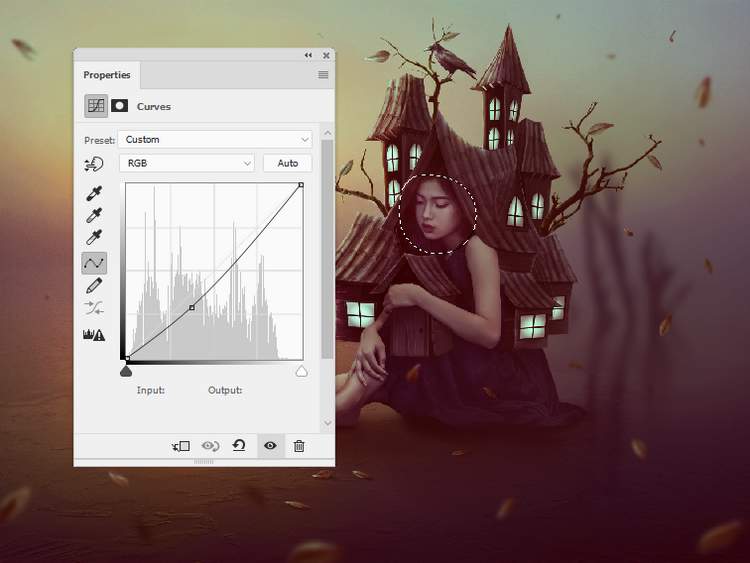The width and height of the screenshot is (750, 563).
Task: Reset to adjustment defaults
Action: [239, 446]
